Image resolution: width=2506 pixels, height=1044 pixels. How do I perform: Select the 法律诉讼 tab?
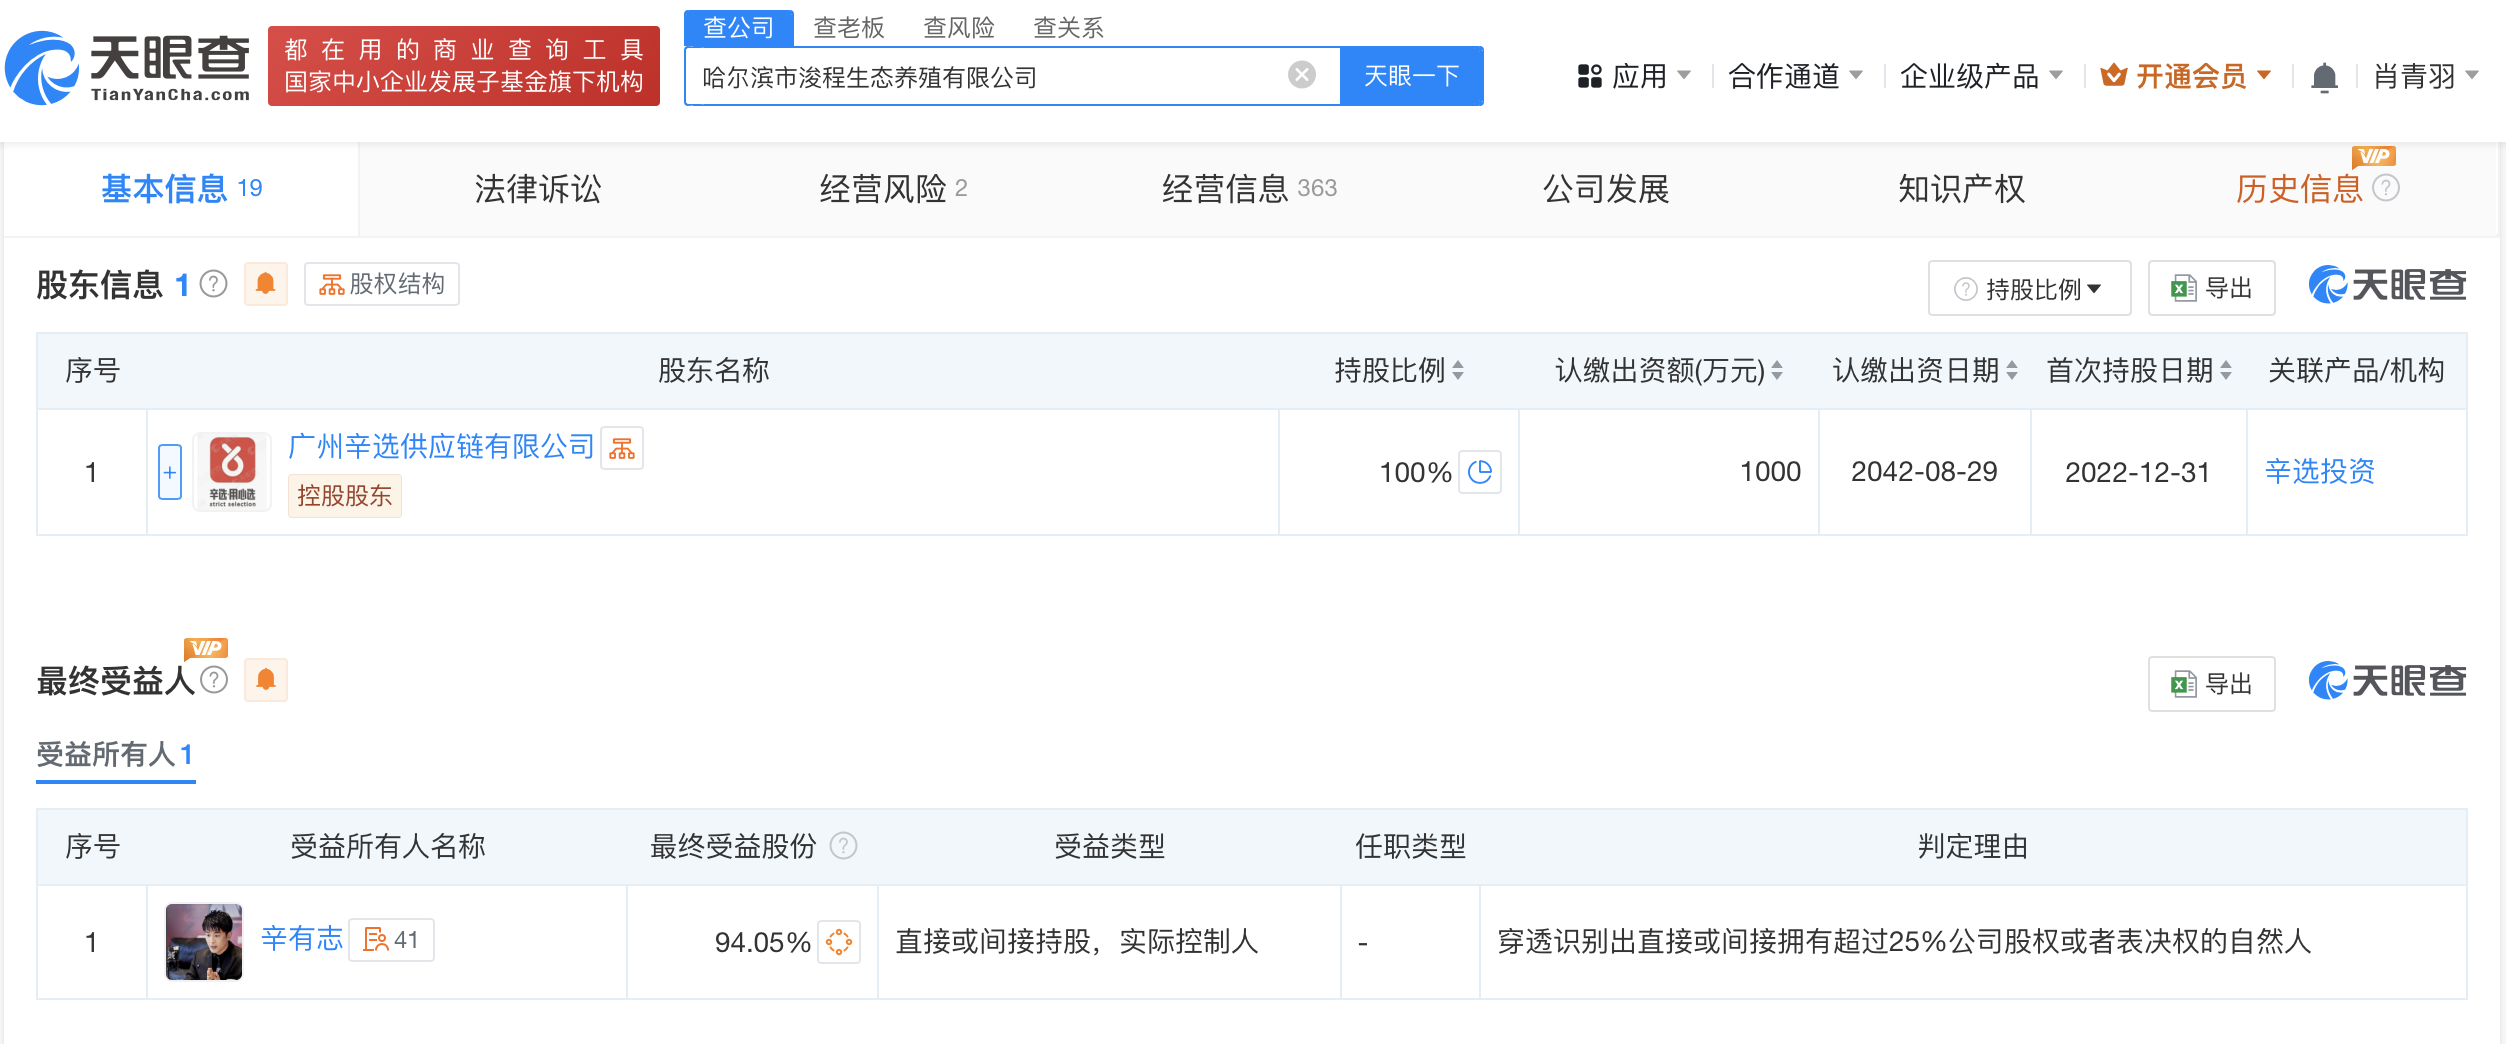[x=538, y=189]
